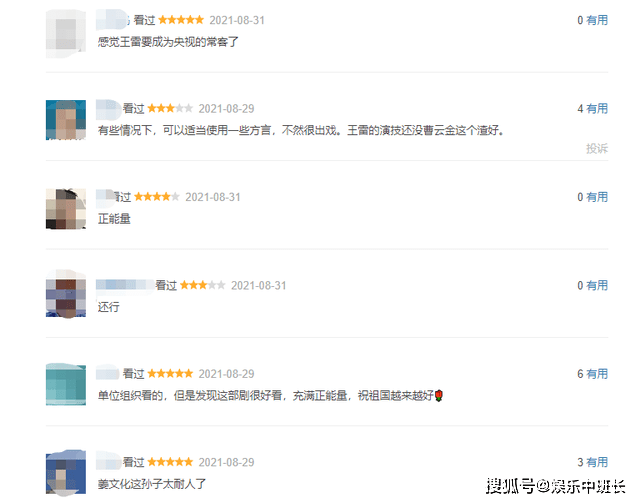Image resolution: width=640 pixels, height=503 pixels.
Task: Click the avatar next to the 正能量 comment
Action: tap(66, 209)
